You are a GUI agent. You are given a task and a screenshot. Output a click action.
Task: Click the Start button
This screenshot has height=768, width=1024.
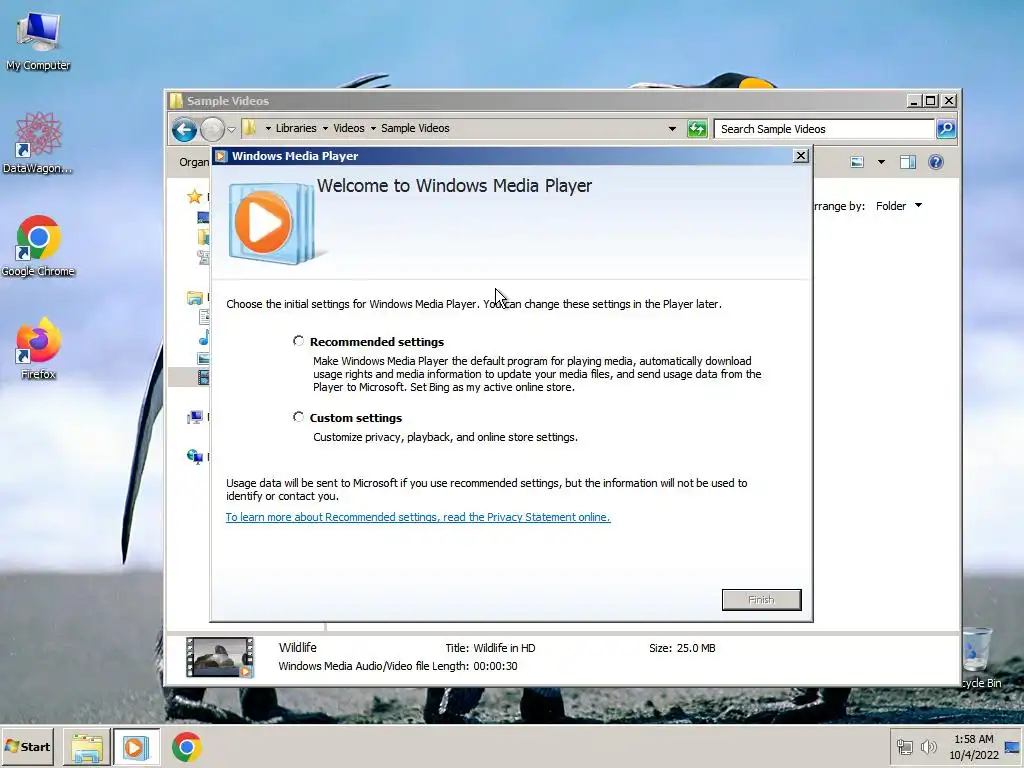(x=27, y=746)
